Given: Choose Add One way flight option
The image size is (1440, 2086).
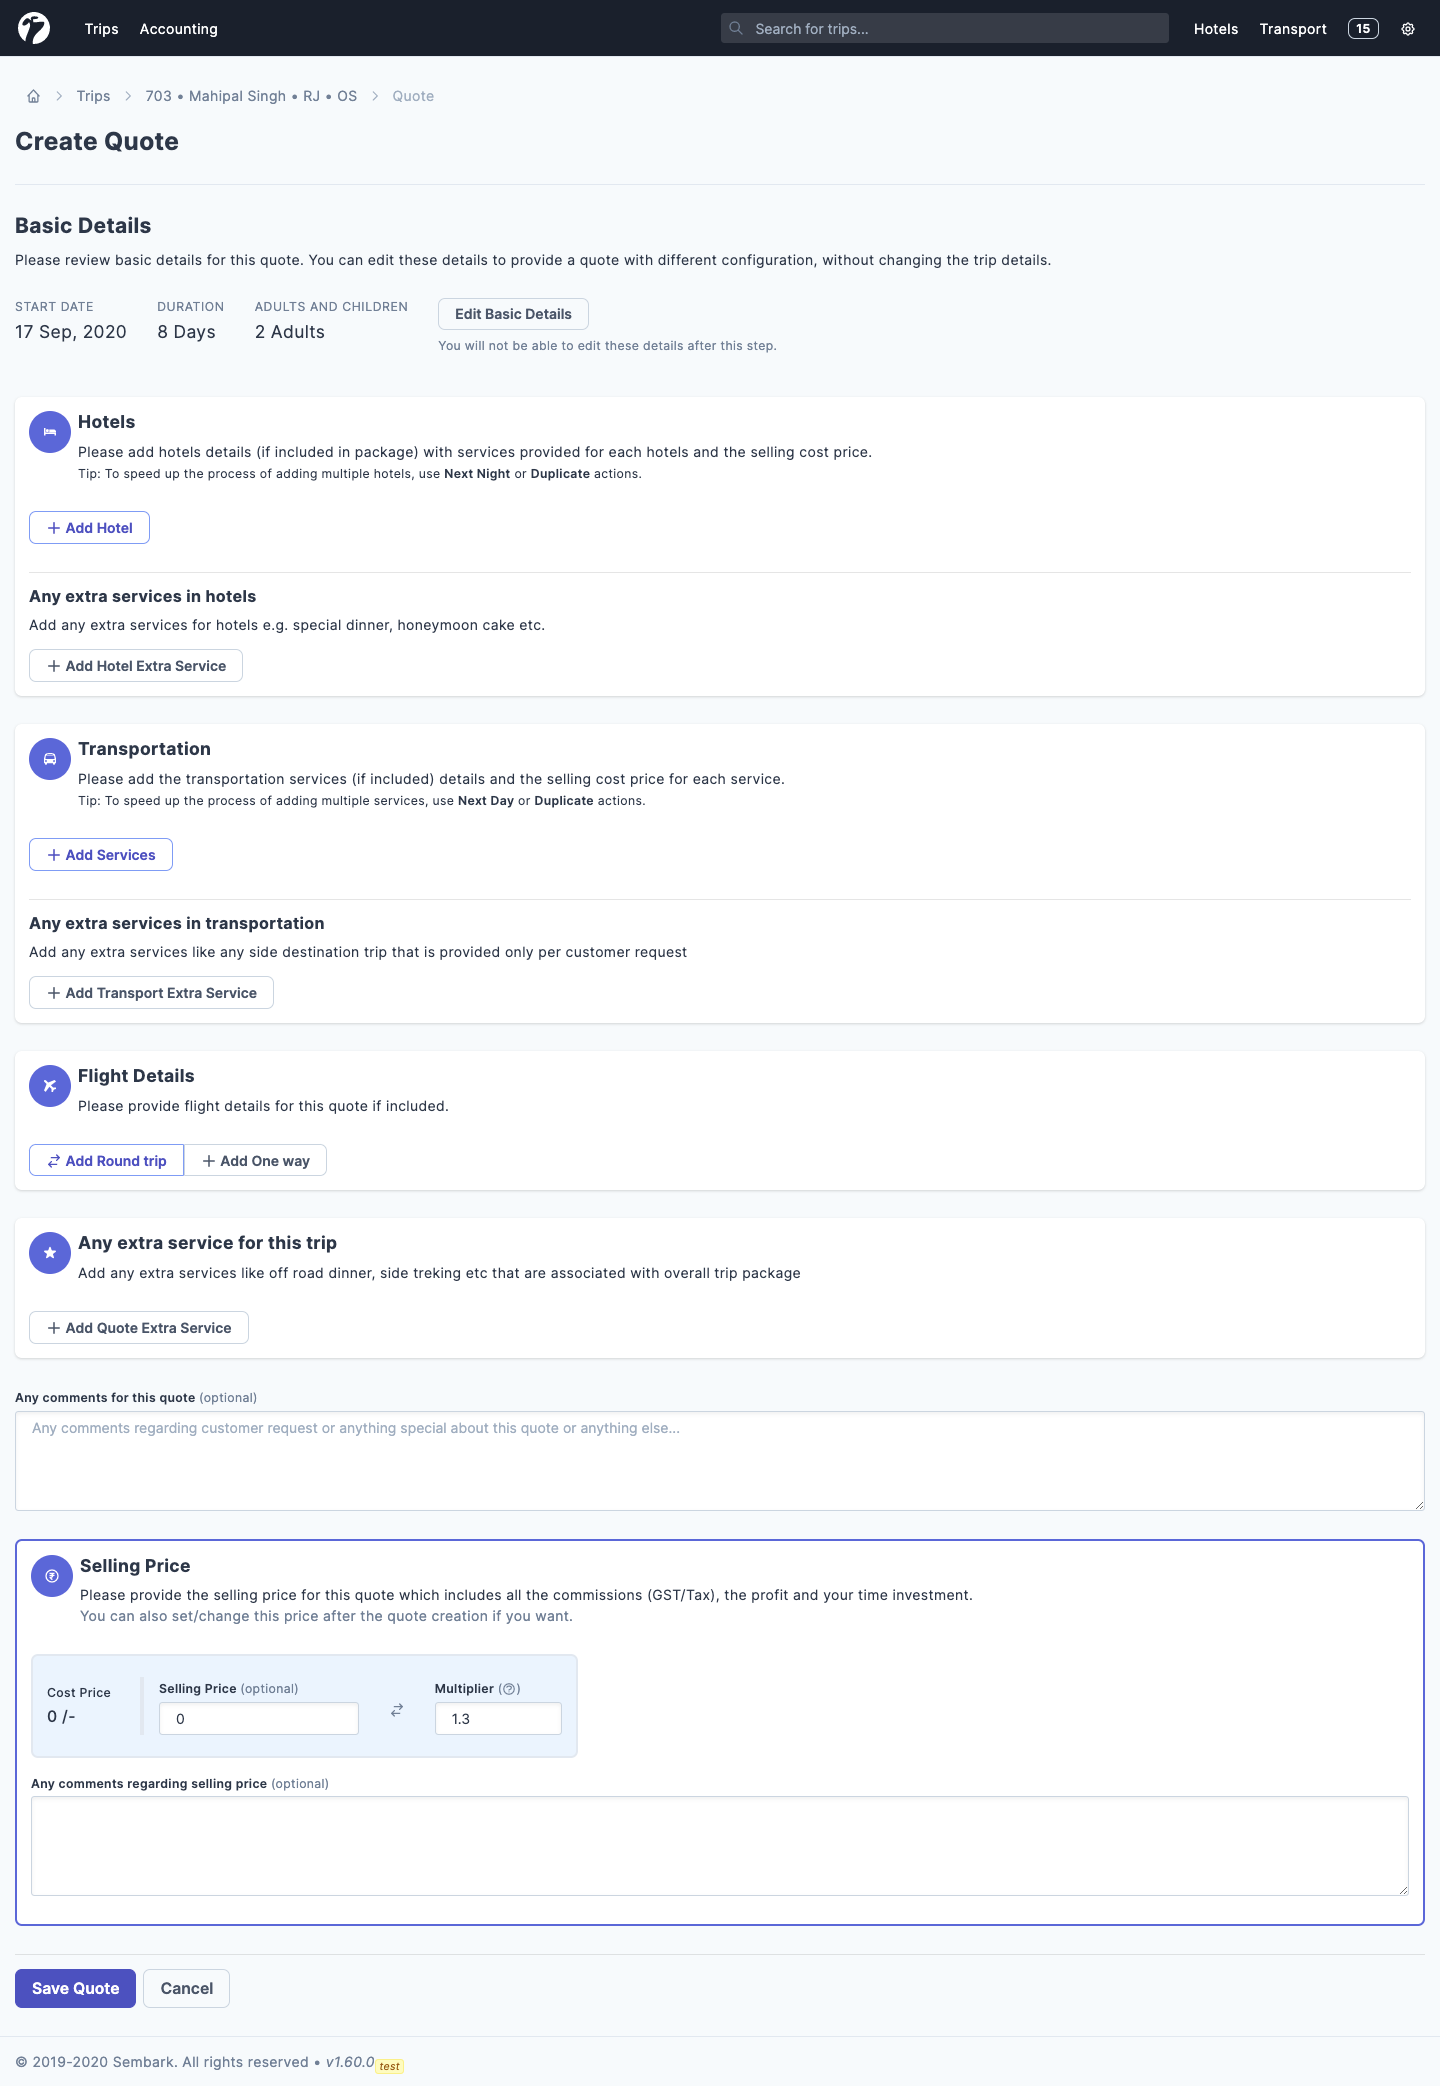Looking at the screenshot, I should [256, 1161].
